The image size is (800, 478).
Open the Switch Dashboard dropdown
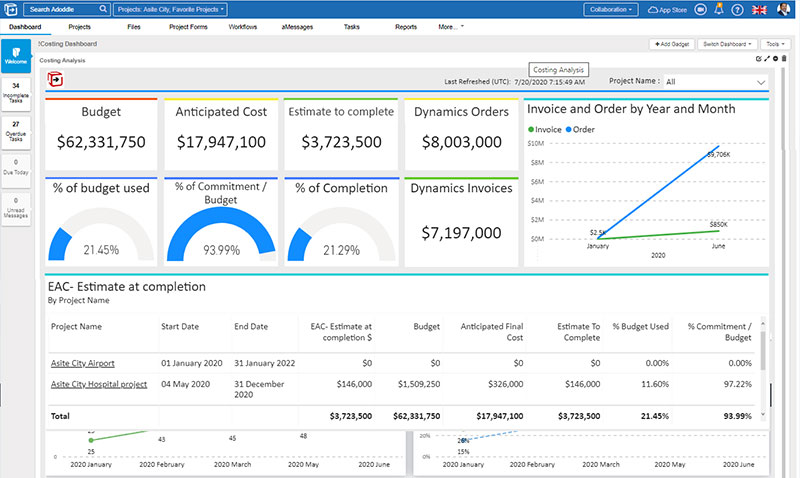pos(727,44)
